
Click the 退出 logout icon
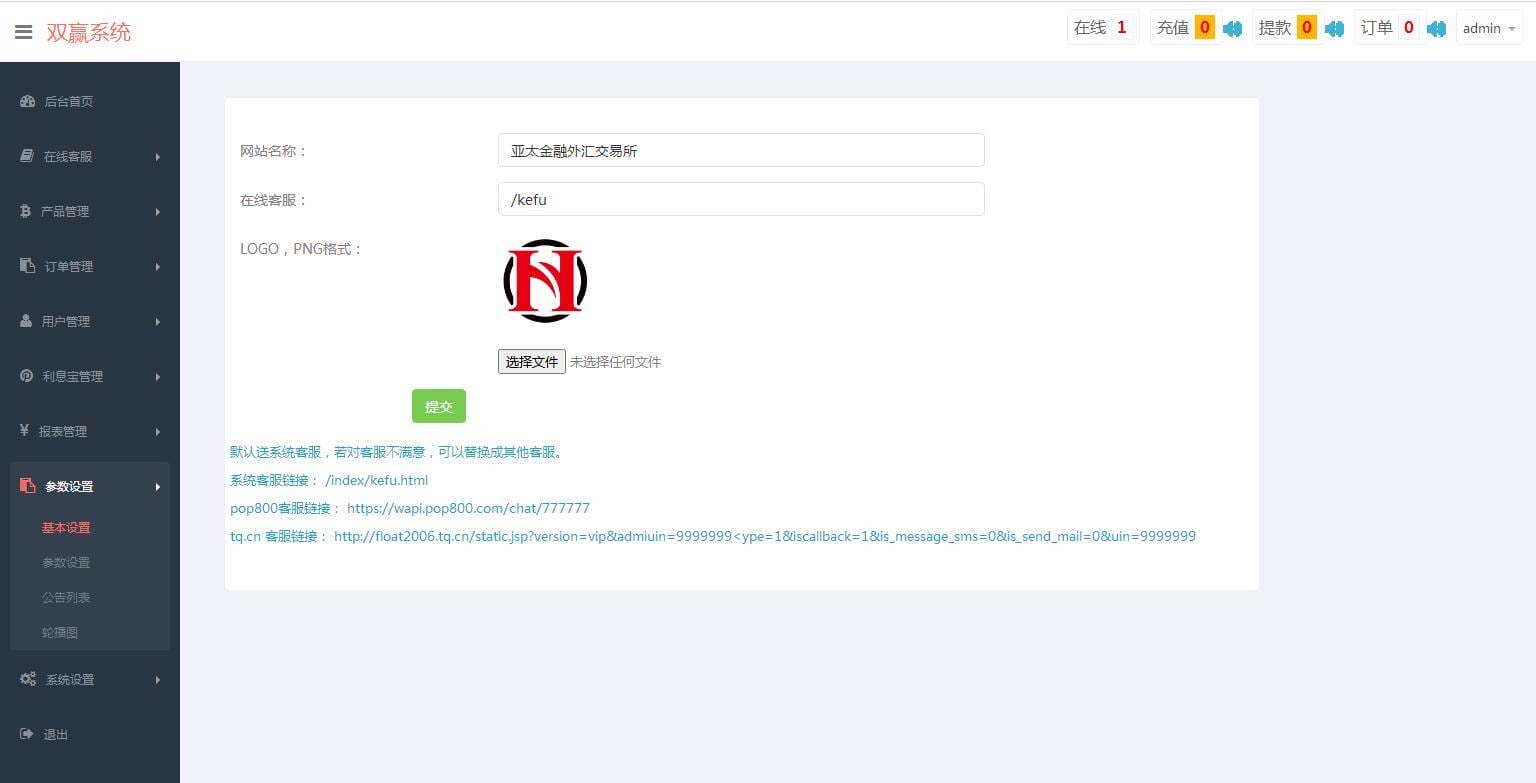tap(27, 734)
